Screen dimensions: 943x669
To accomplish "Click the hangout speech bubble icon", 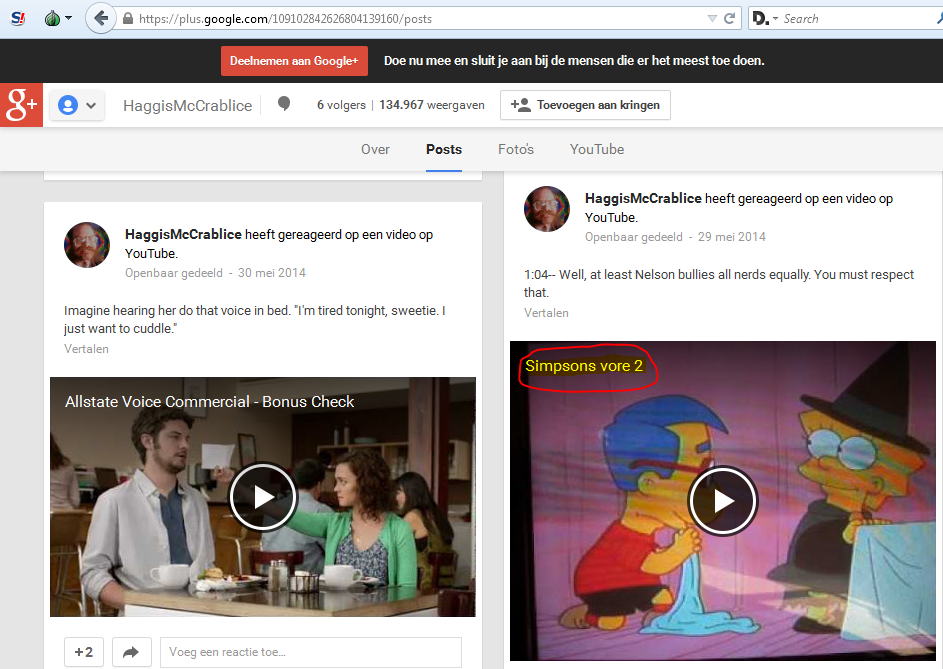I will (284, 104).
